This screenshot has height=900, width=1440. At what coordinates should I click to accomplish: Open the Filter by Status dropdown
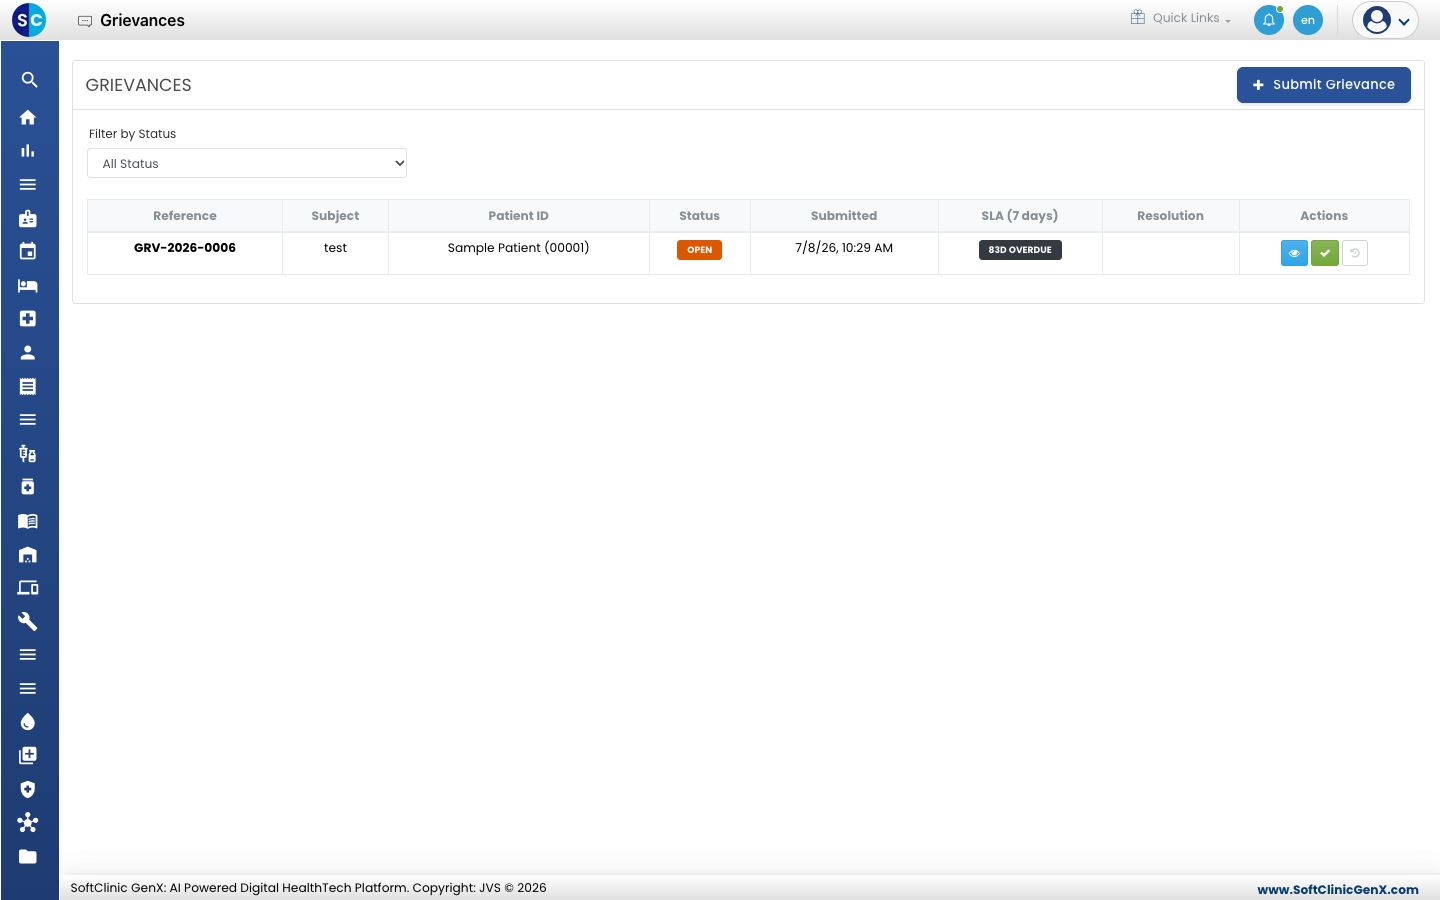pos(247,163)
